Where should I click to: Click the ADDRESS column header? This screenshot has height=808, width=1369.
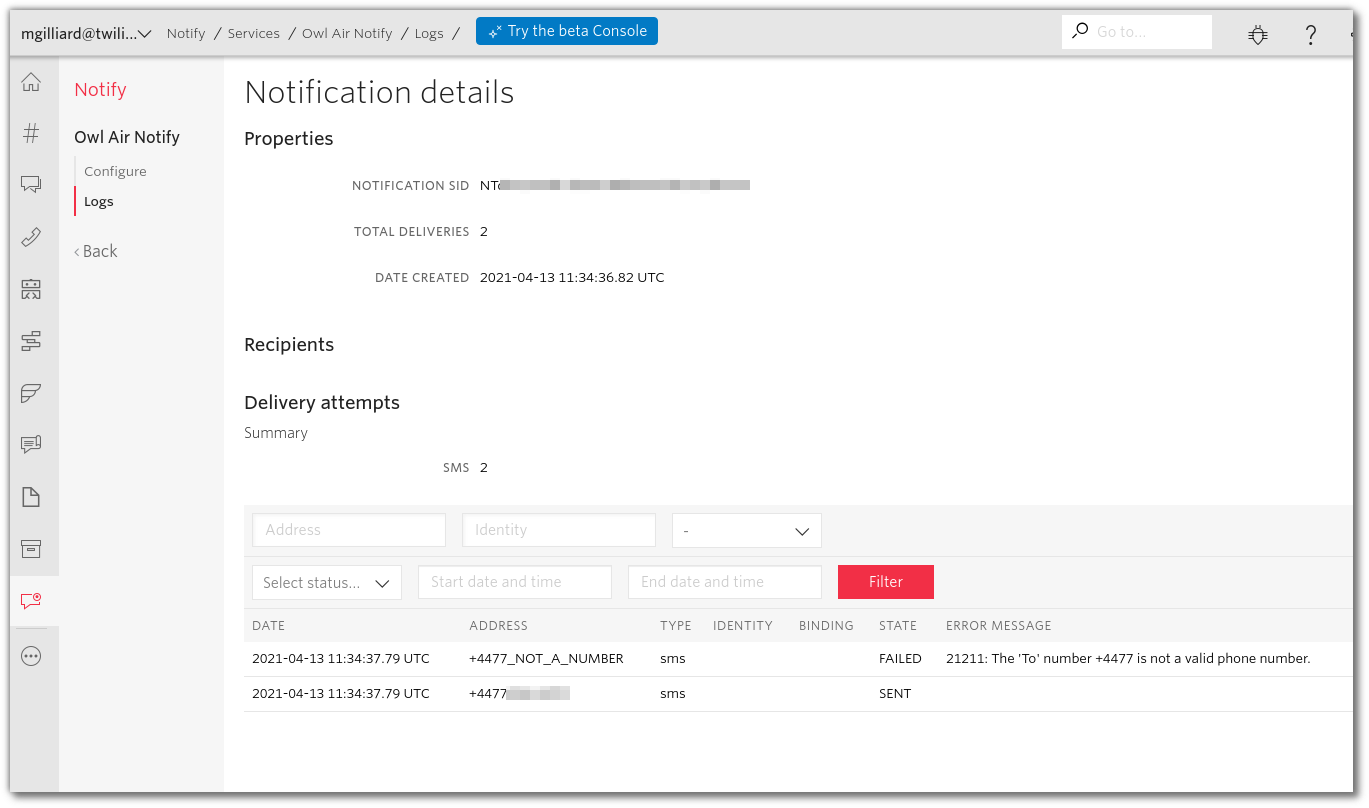coord(498,625)
